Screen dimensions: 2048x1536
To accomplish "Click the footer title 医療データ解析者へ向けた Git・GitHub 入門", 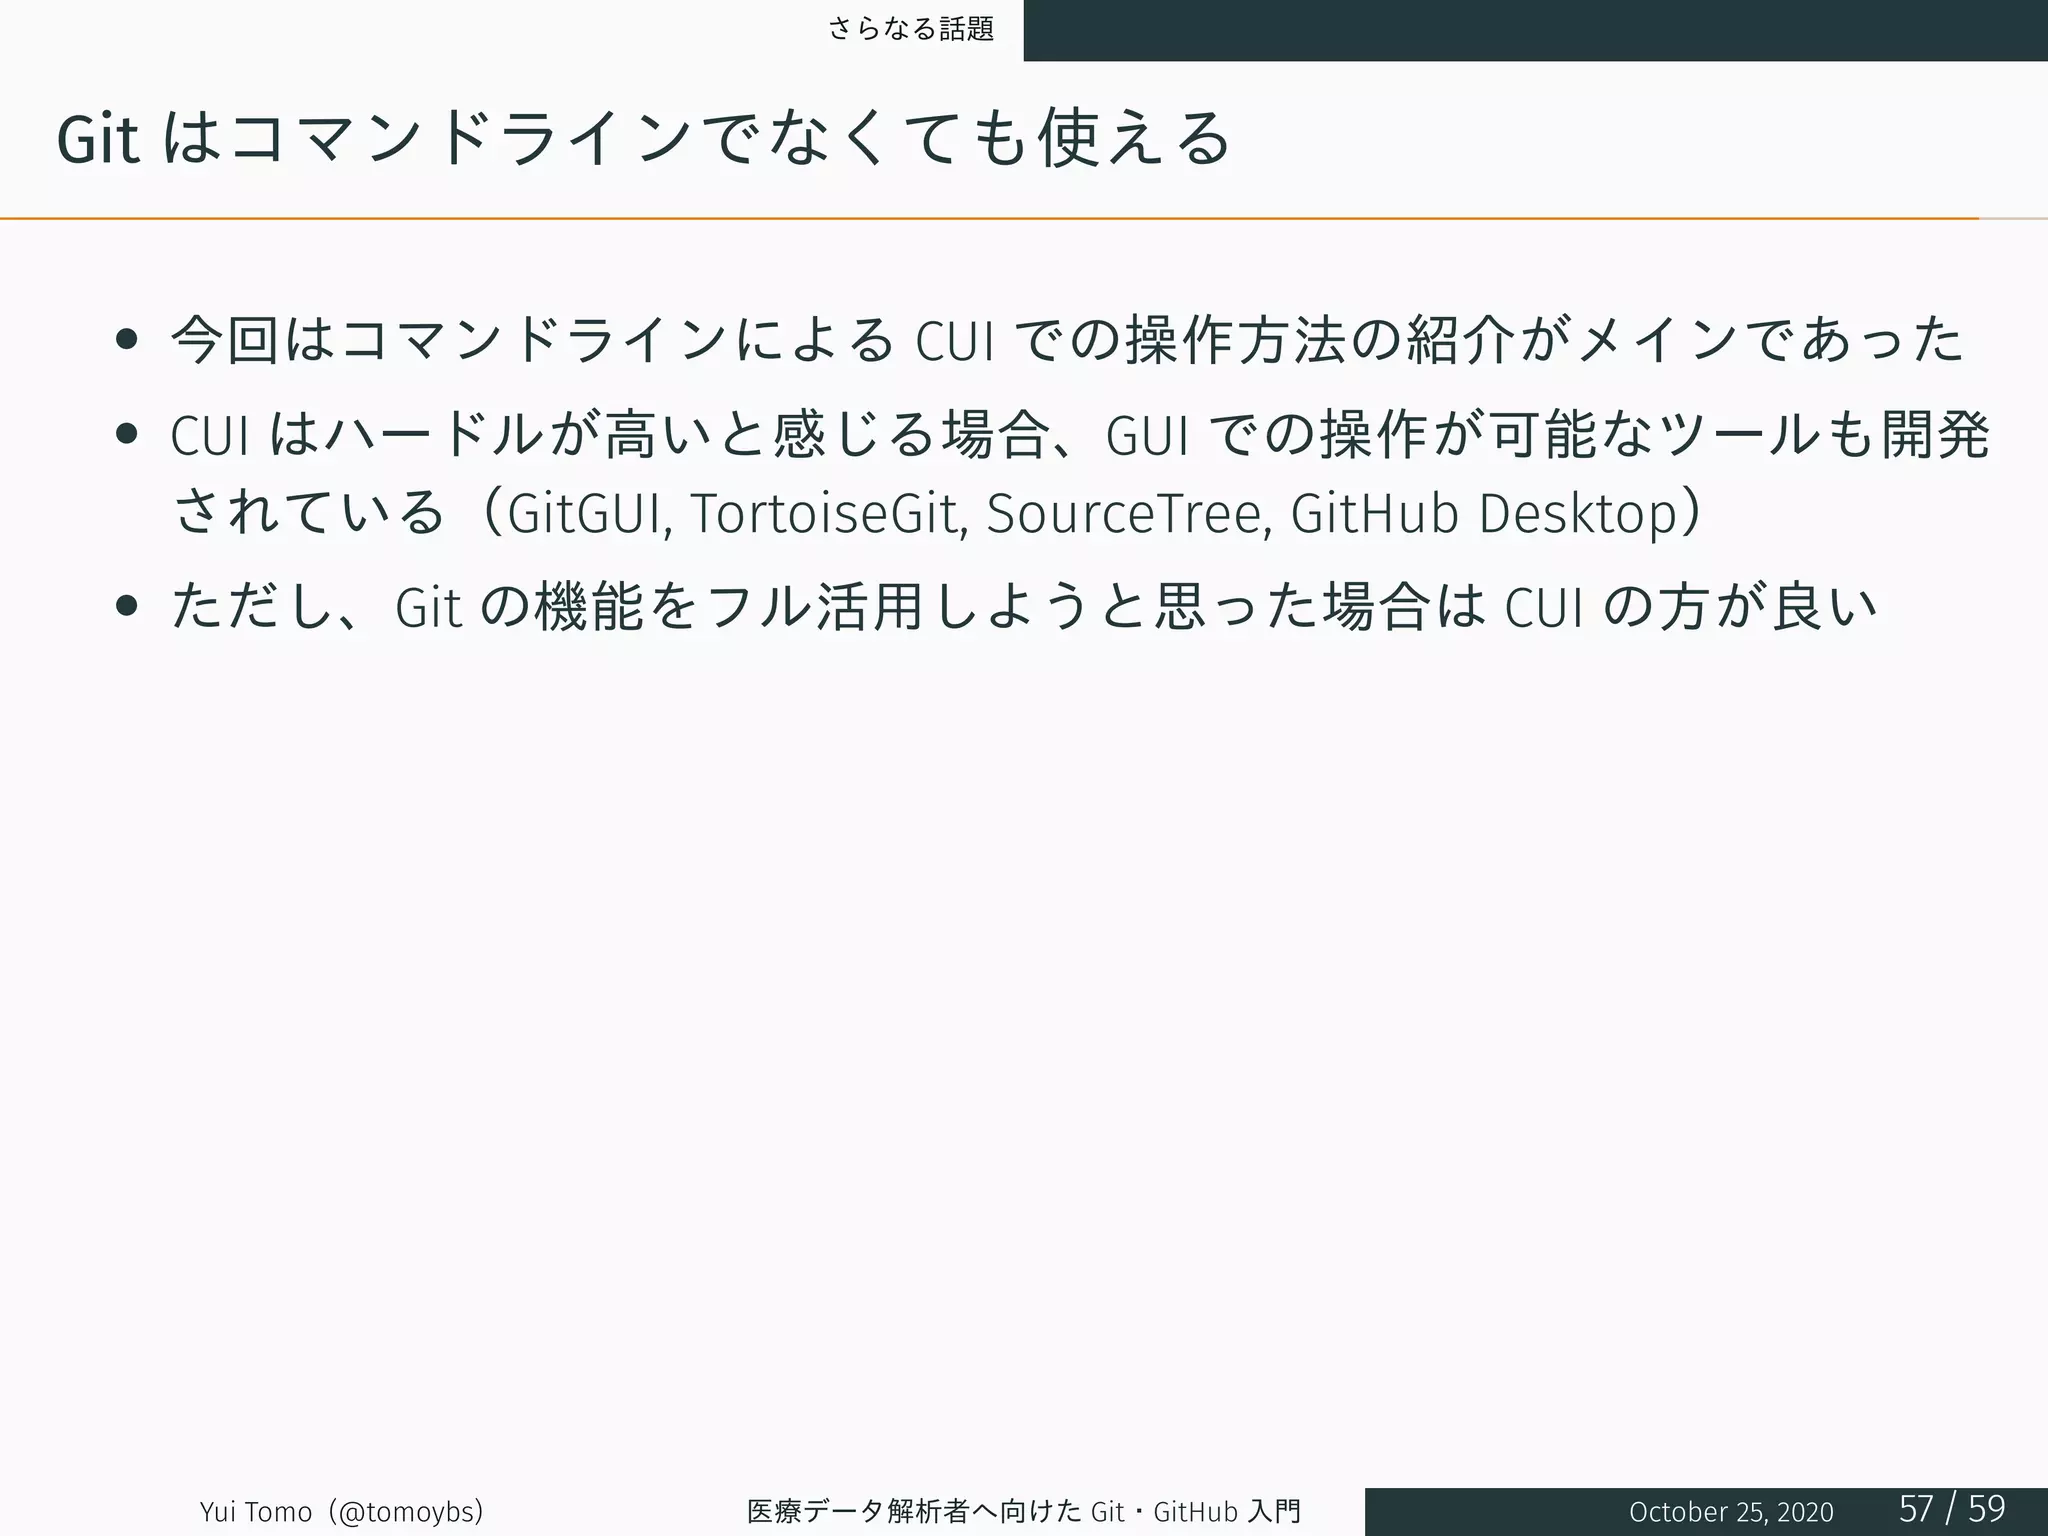I will [1024, 1511].
